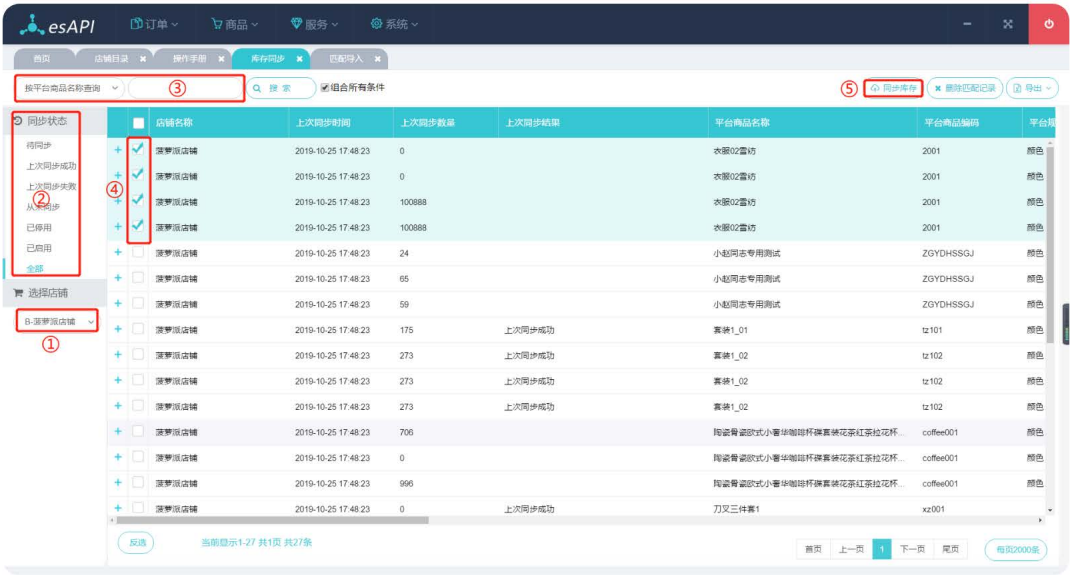Click the red power logout icon
Screen dimensions: 1077x575
coord(1048,24)
